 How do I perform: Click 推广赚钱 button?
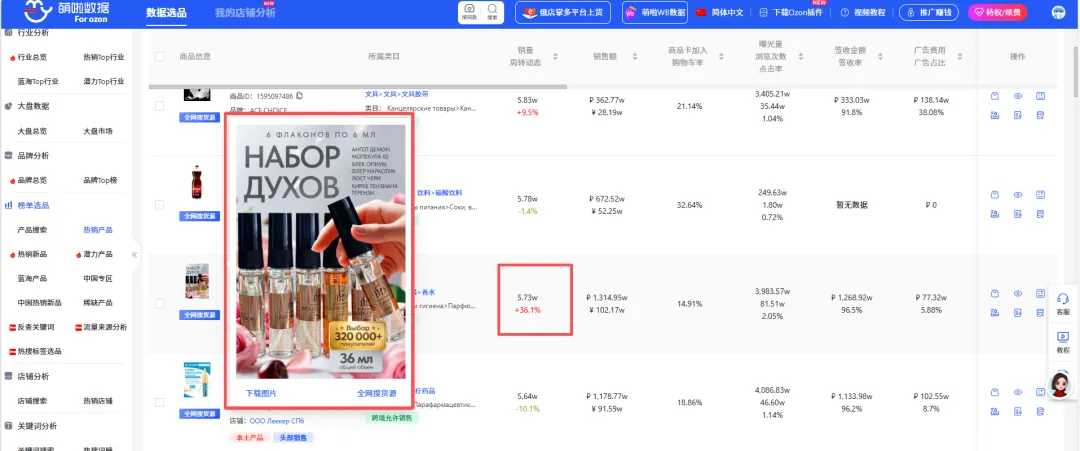click(929, 12)
